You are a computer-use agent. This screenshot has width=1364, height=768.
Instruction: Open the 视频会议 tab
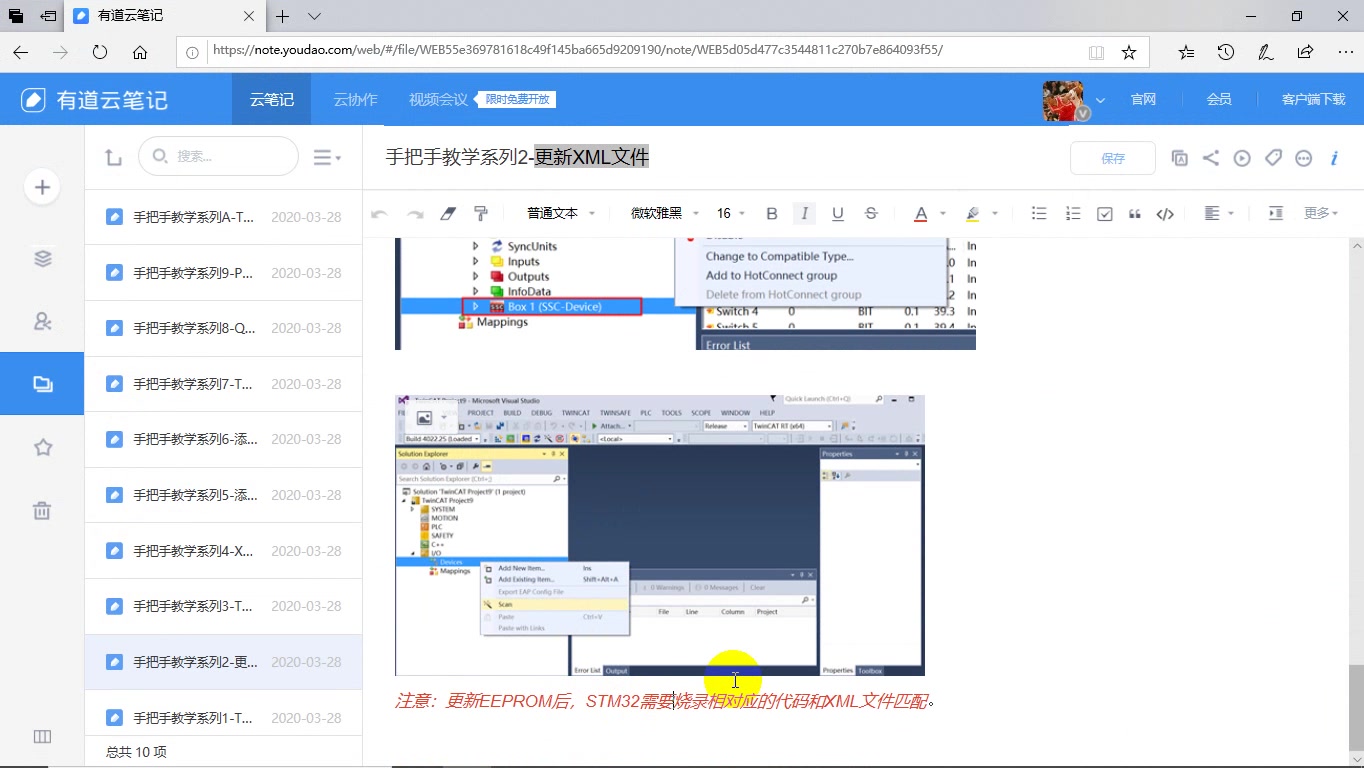point(438,99)
